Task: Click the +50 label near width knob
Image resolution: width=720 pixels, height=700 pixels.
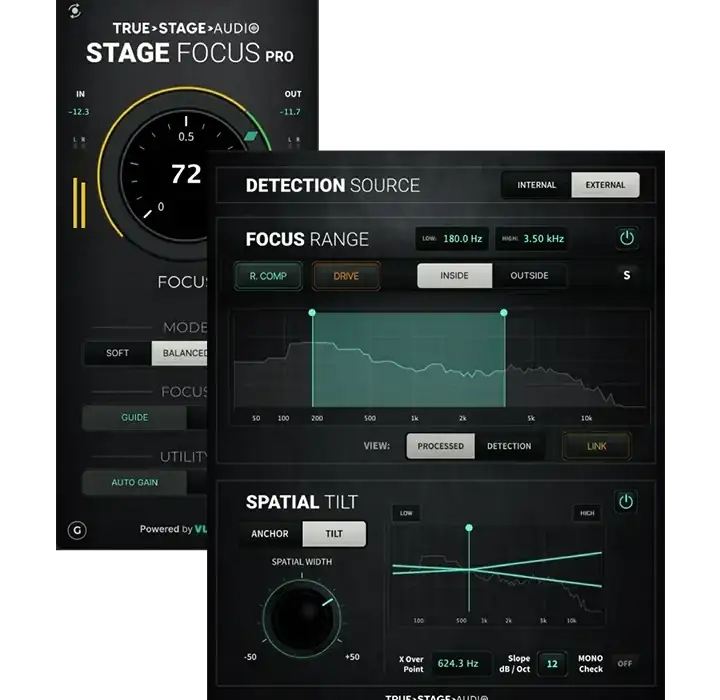Action: (352, 657)
